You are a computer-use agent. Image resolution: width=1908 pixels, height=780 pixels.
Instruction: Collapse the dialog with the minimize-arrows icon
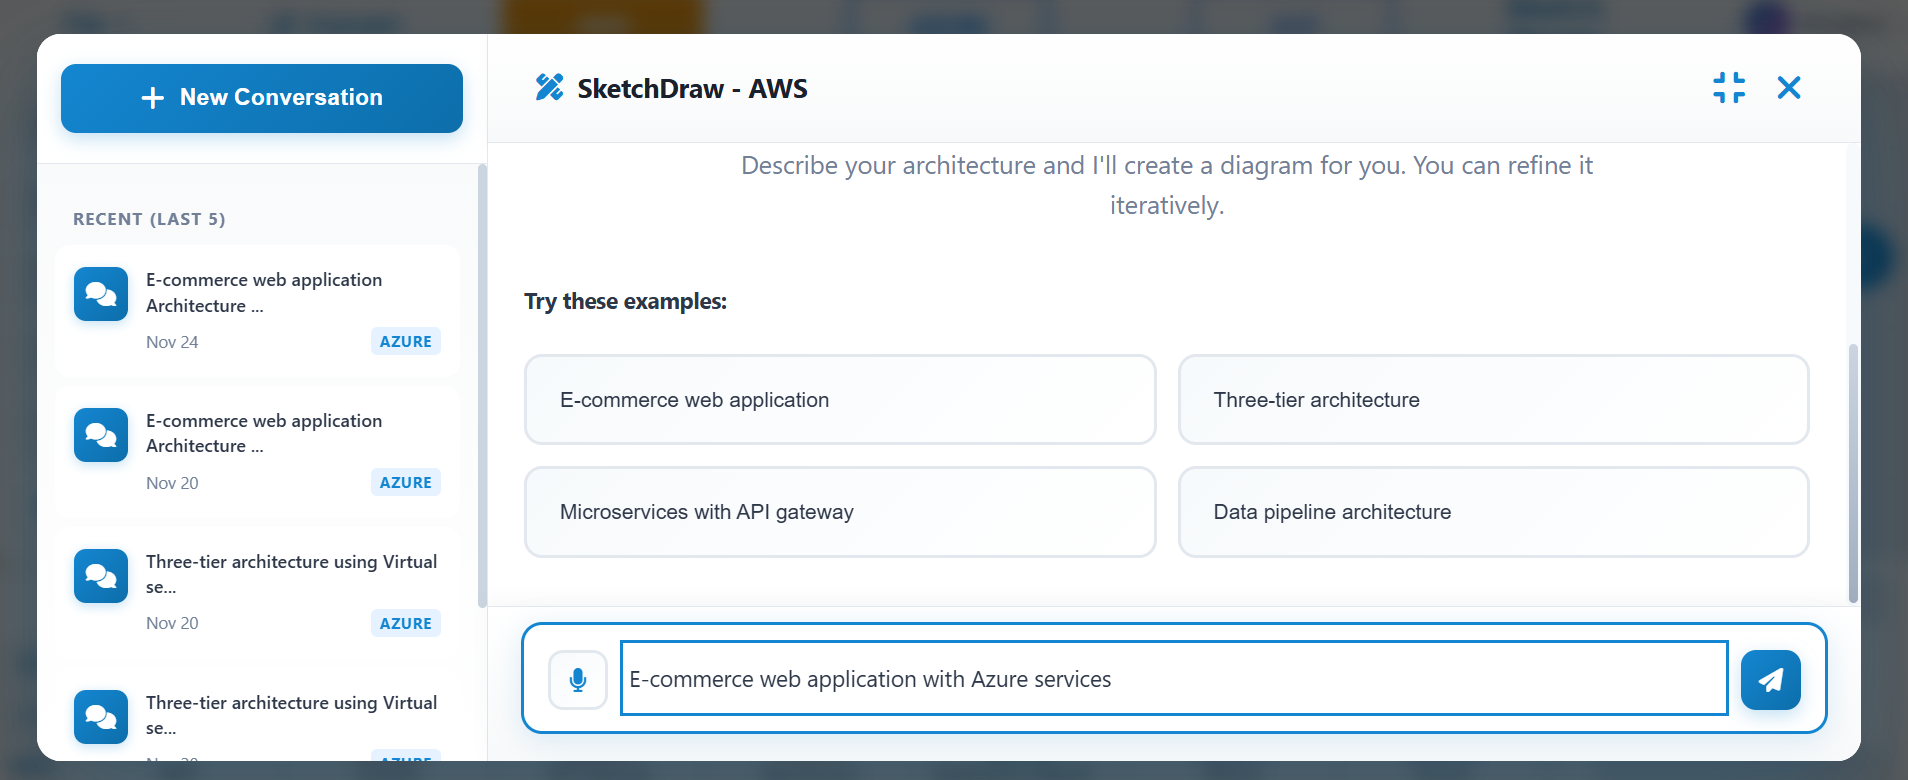(x=1729, y=88)
